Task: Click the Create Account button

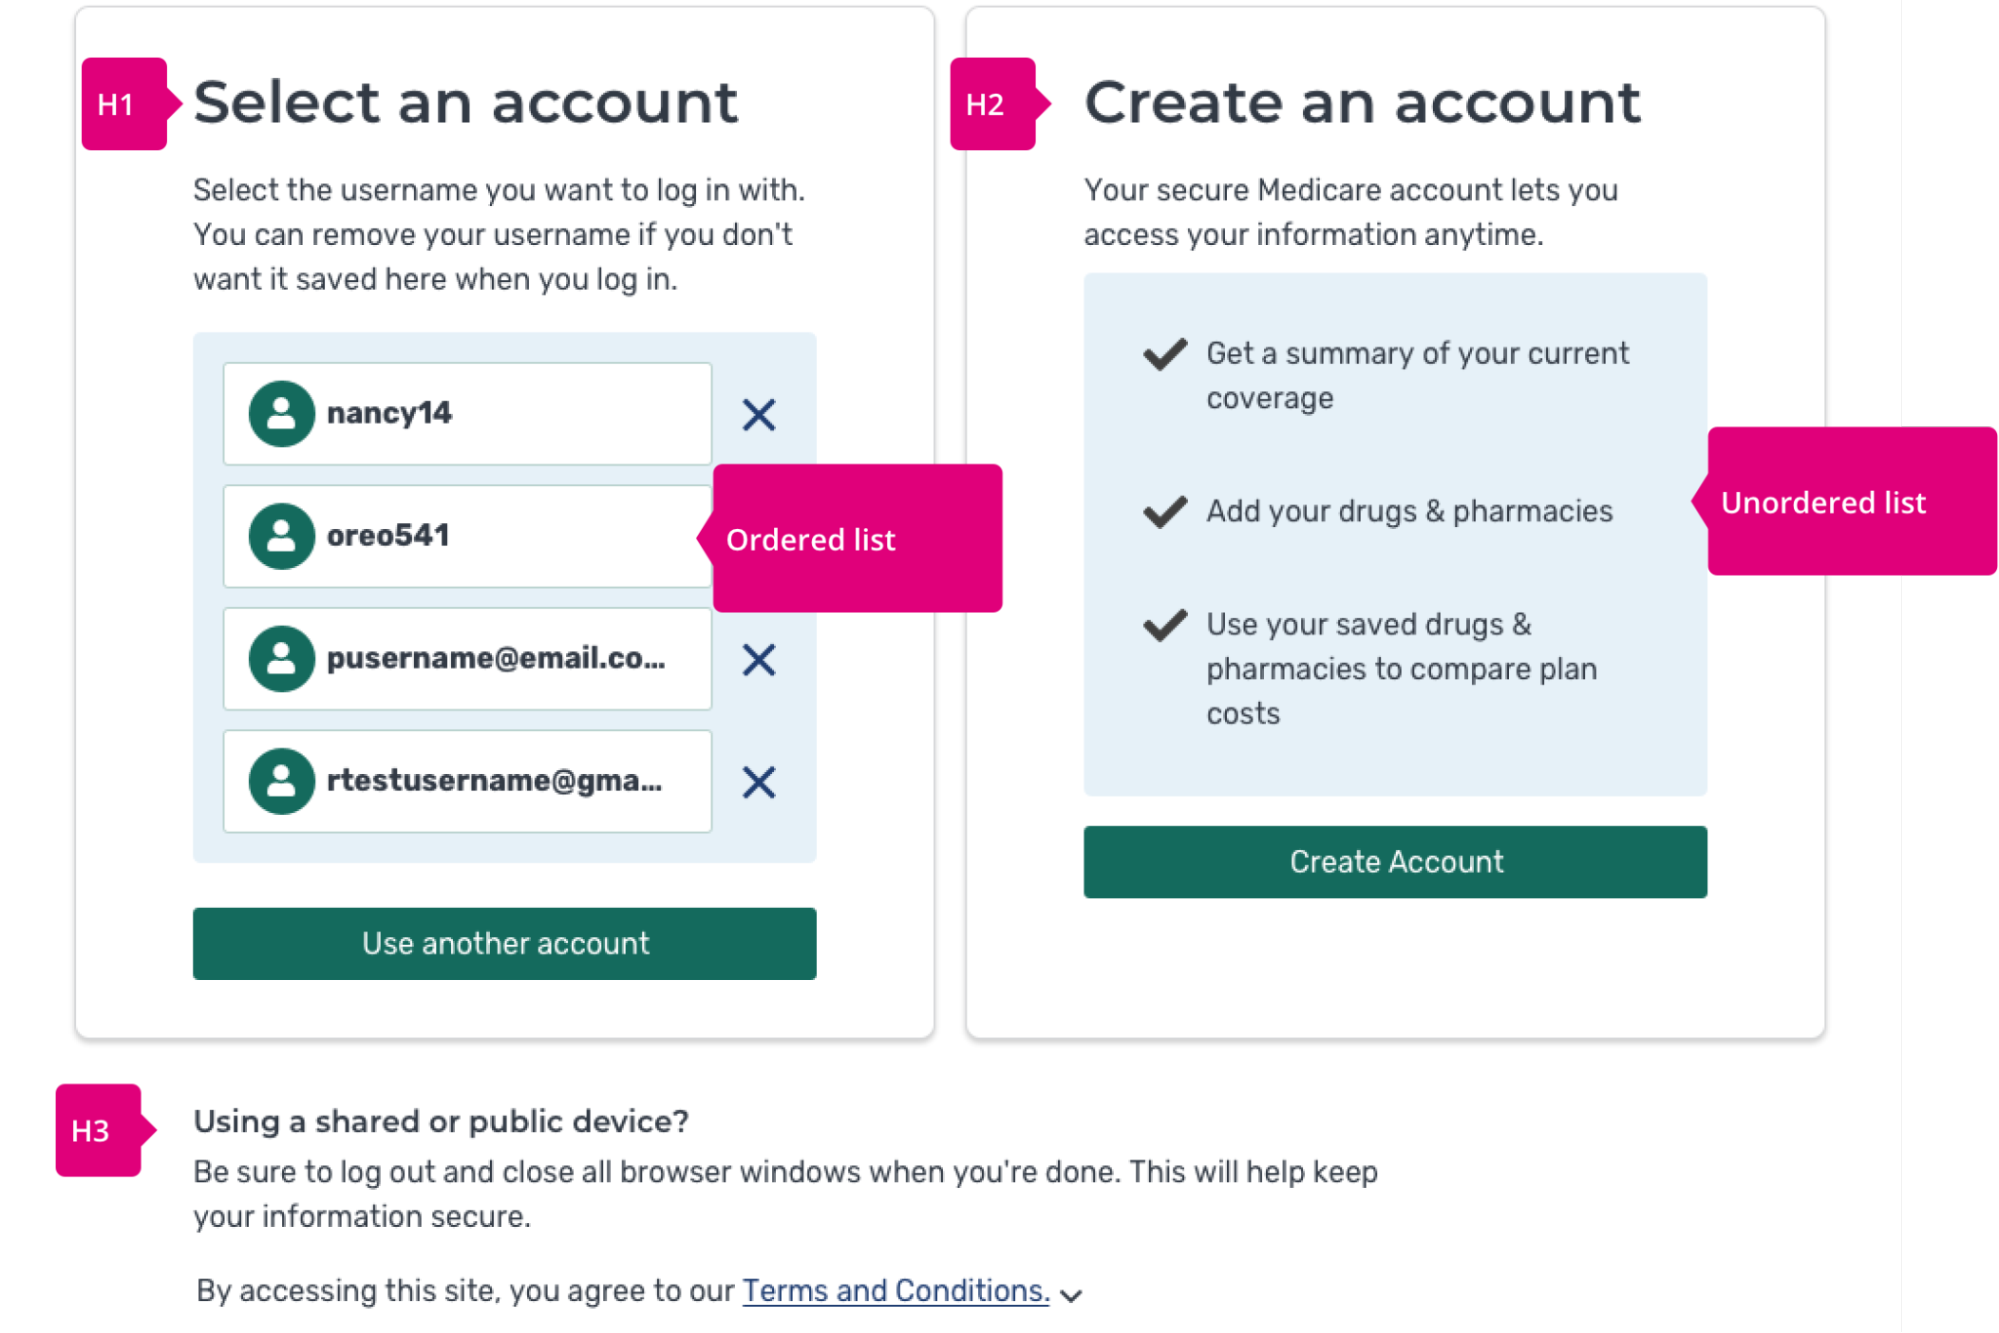Action: 1394,861
